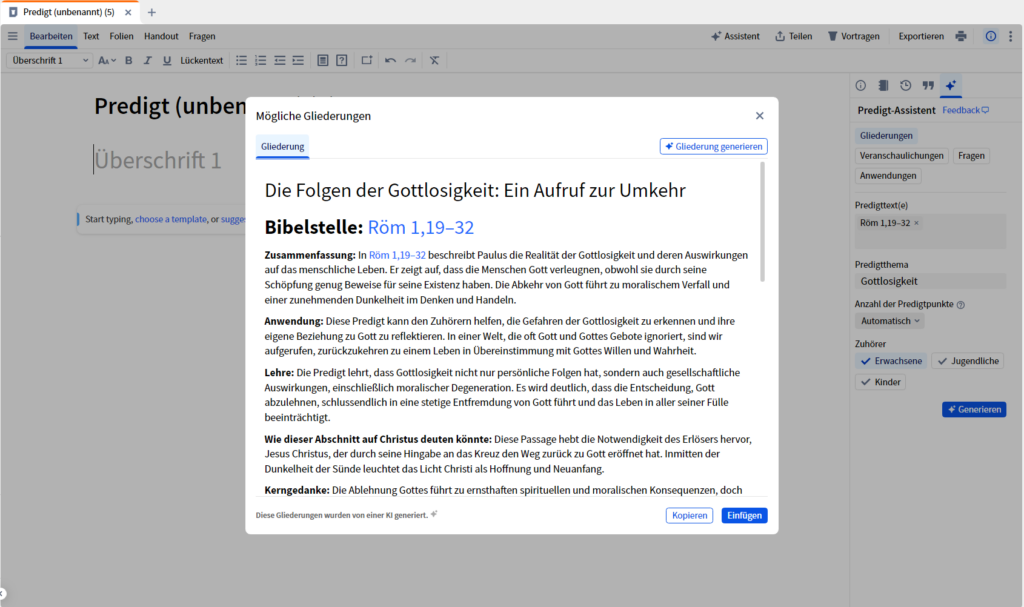This screenshot has height=607, width=1024.
Task: Open the quotes icon in sidebar
Action: [x=928, y=85]
